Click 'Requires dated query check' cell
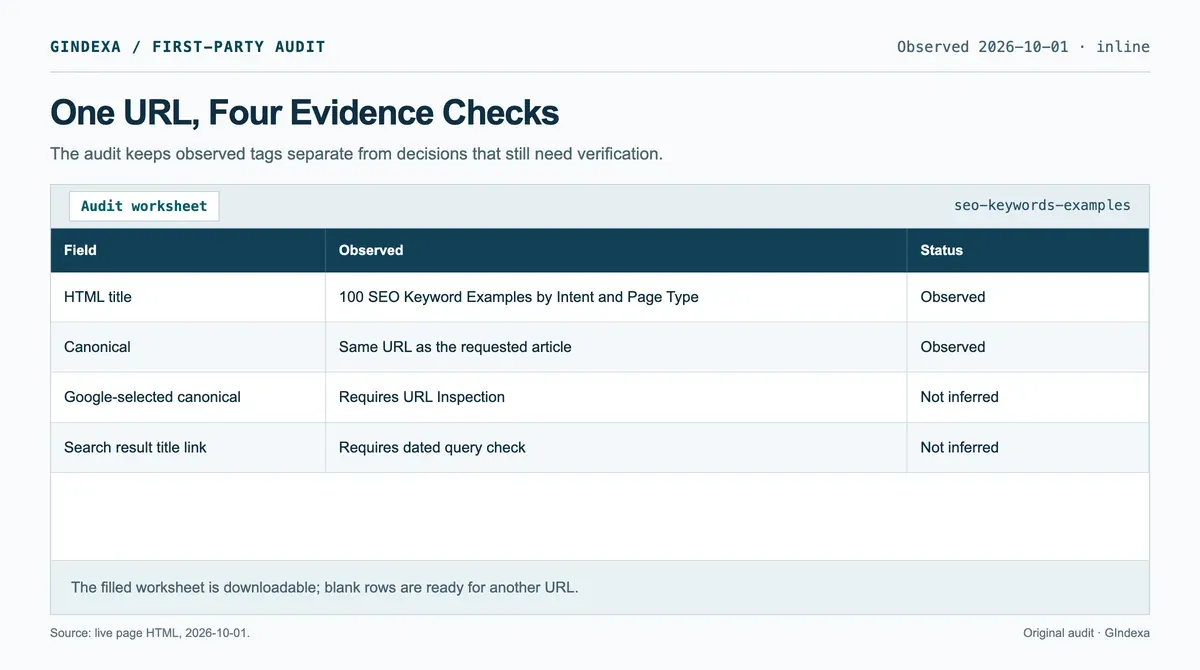This screenshot has width=1200, height=670. 616,447
